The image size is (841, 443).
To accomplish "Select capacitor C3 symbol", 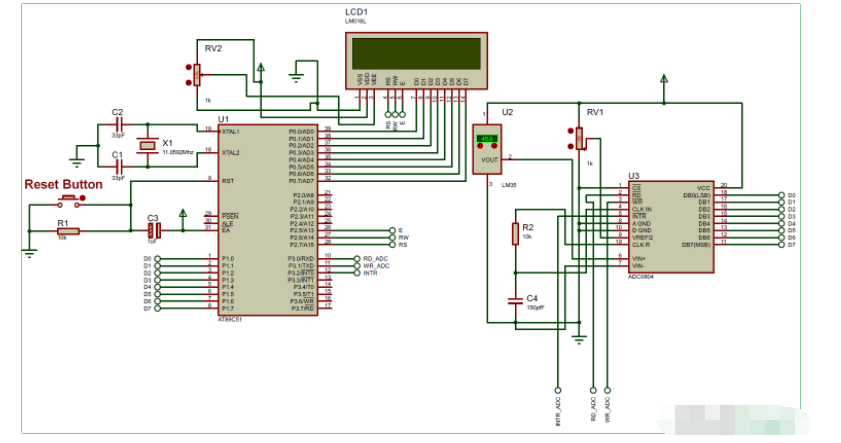I will tap(154, 231).
